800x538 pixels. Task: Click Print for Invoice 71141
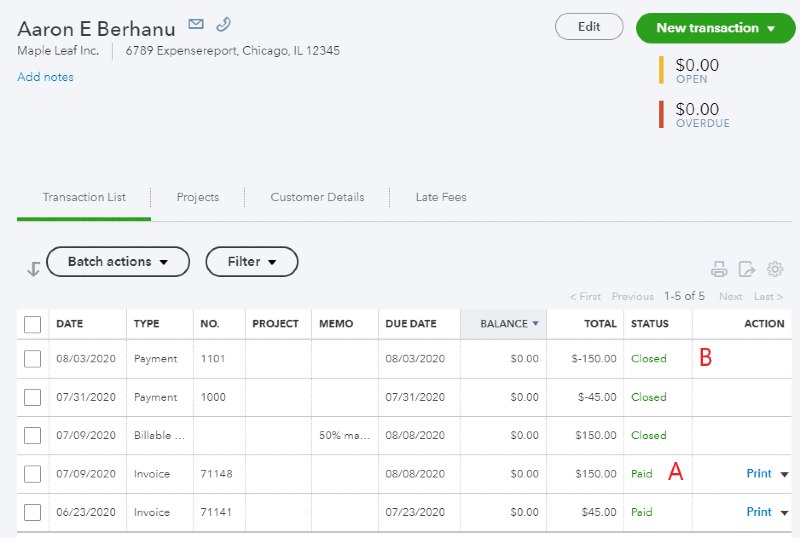click(x=759, y=512)
